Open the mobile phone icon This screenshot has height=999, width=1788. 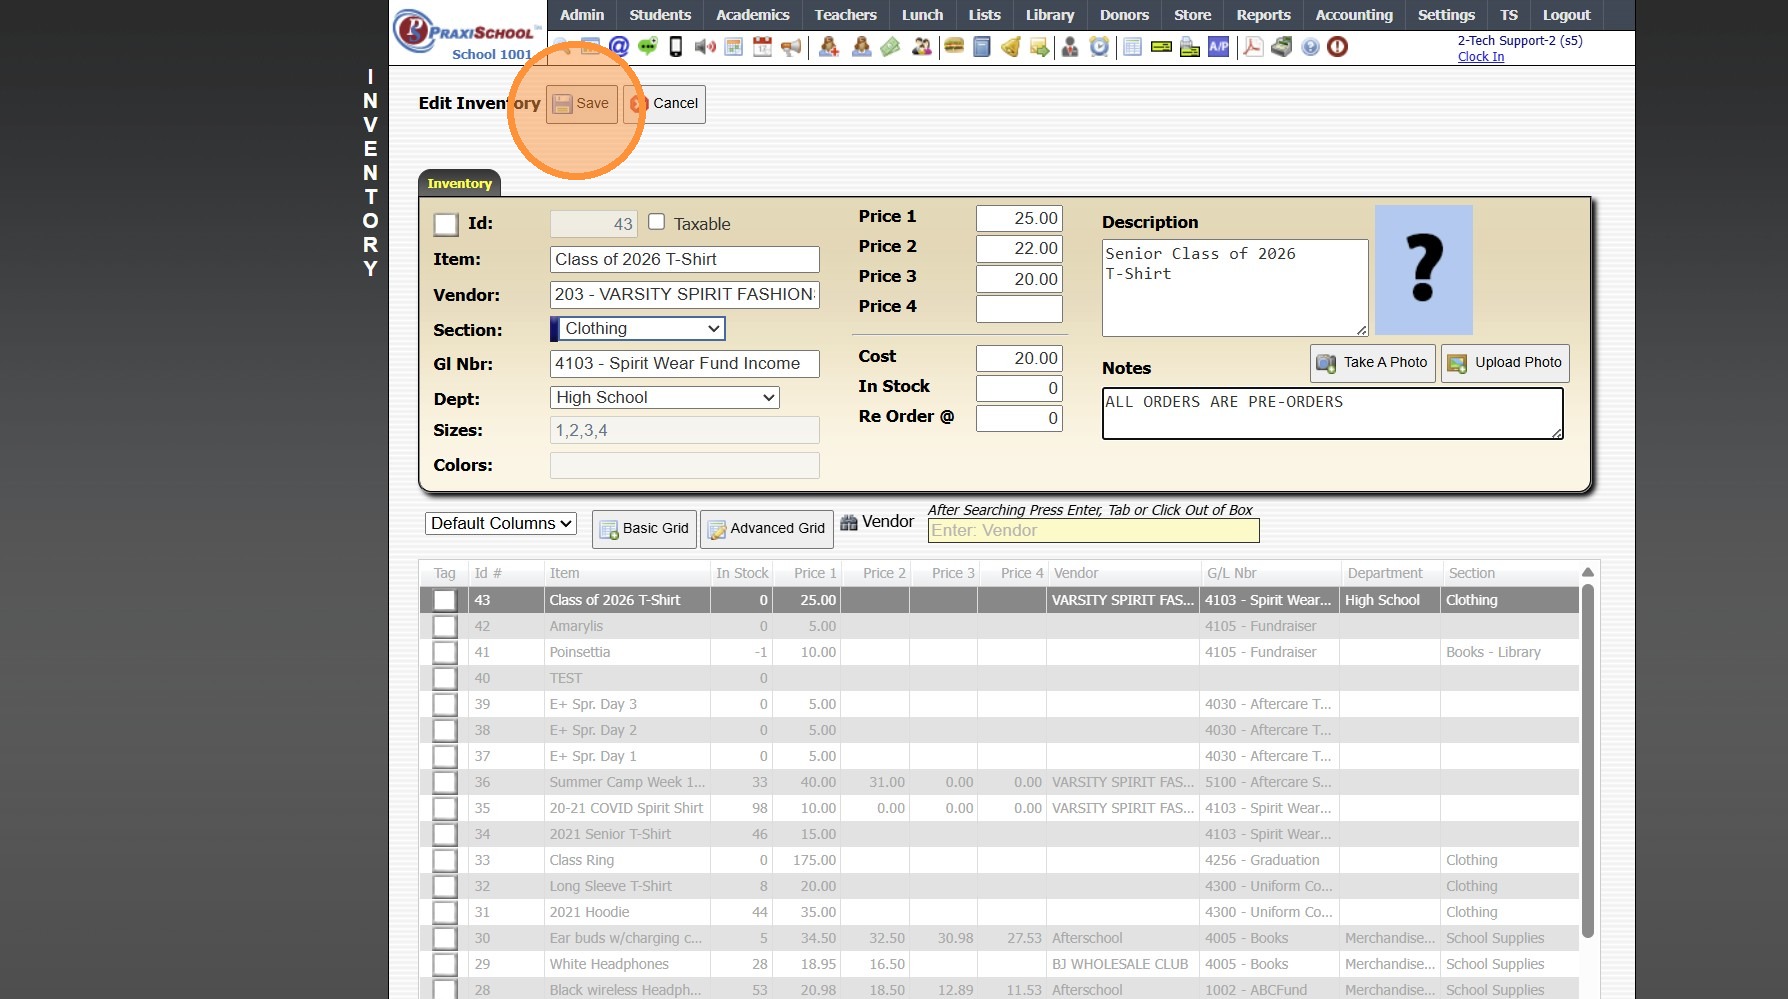[x=676, y=46]
